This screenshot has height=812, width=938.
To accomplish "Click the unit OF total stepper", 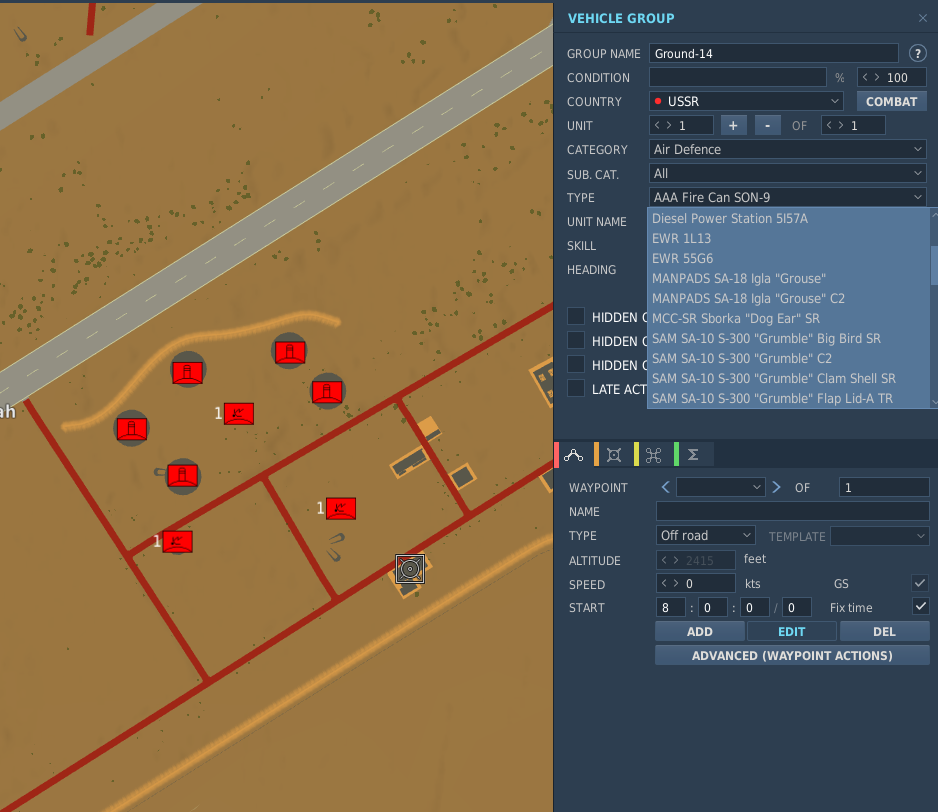I will coord(853,126).
